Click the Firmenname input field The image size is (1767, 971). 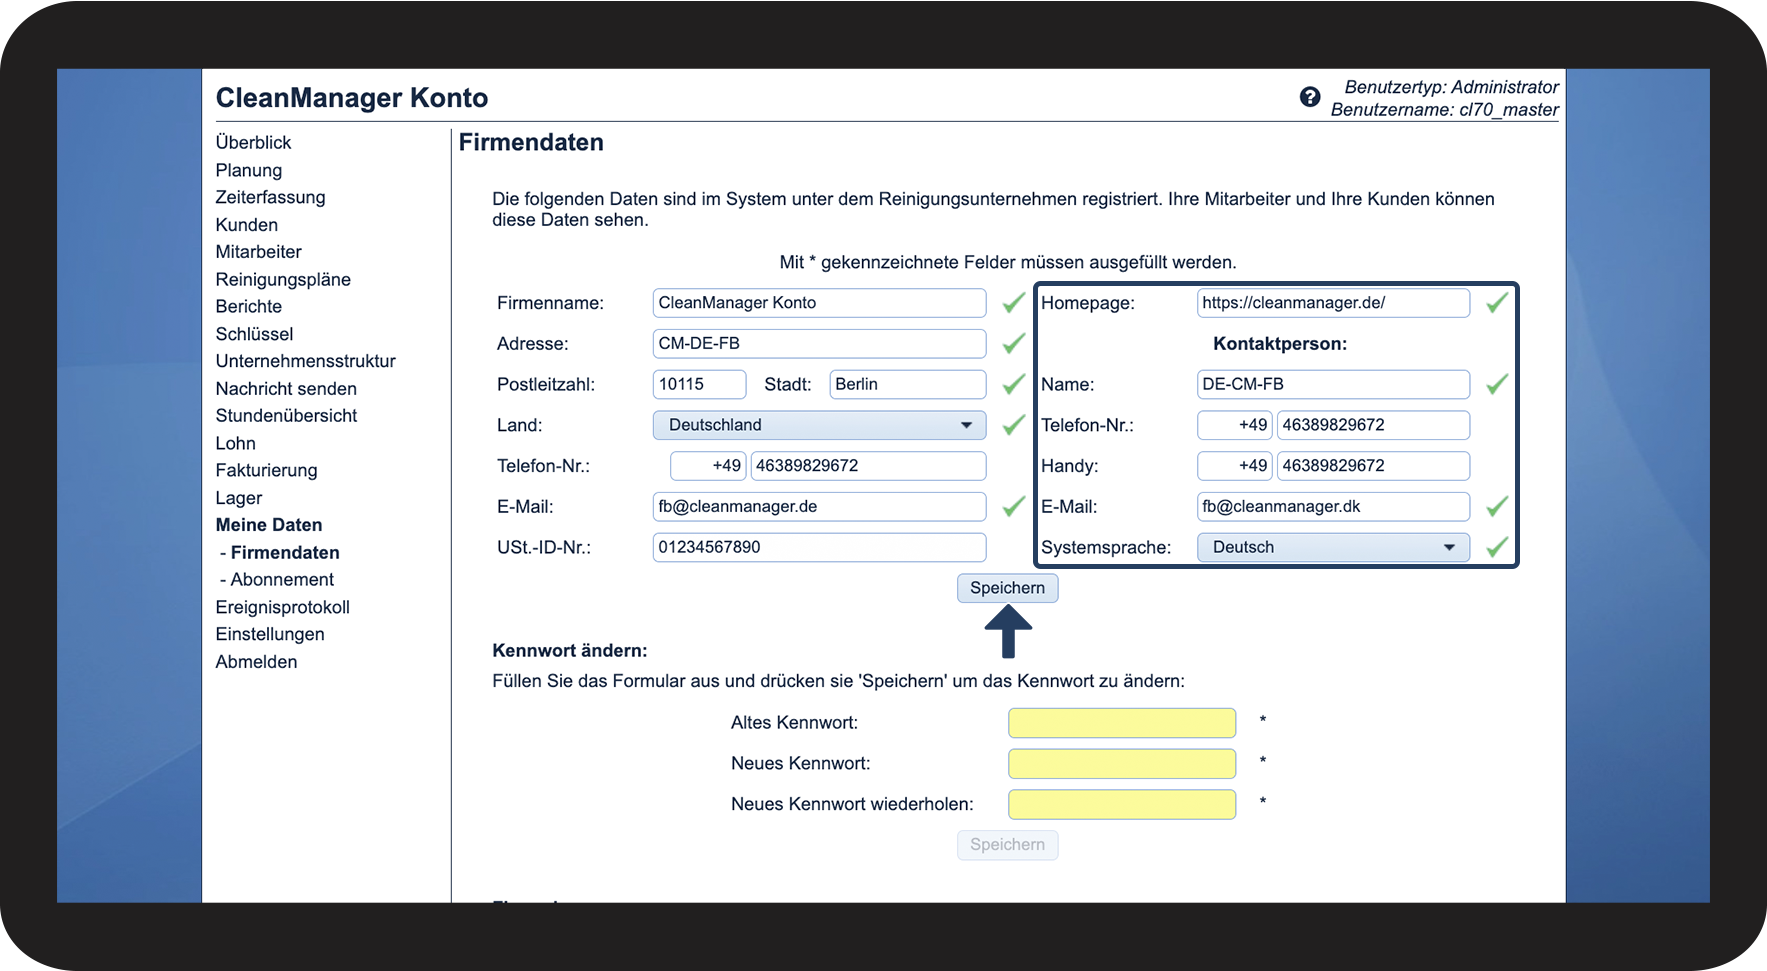(x=819, y=303)
